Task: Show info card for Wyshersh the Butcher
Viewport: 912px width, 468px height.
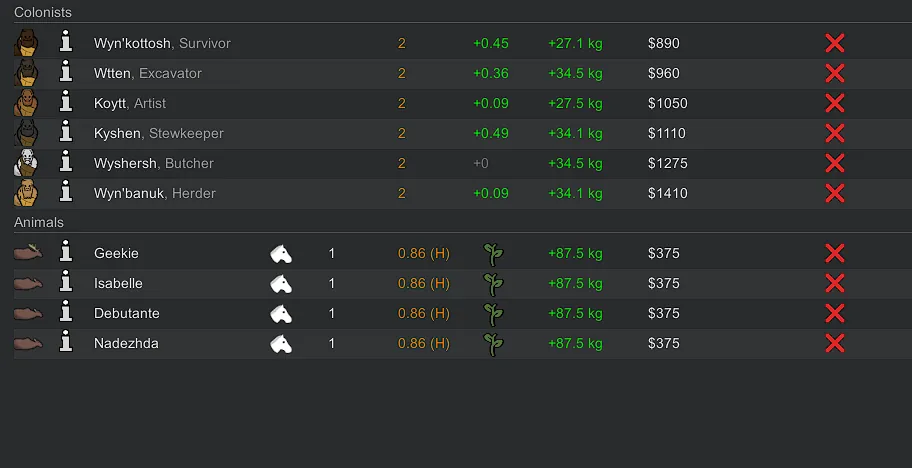Action: pos(66,163)
